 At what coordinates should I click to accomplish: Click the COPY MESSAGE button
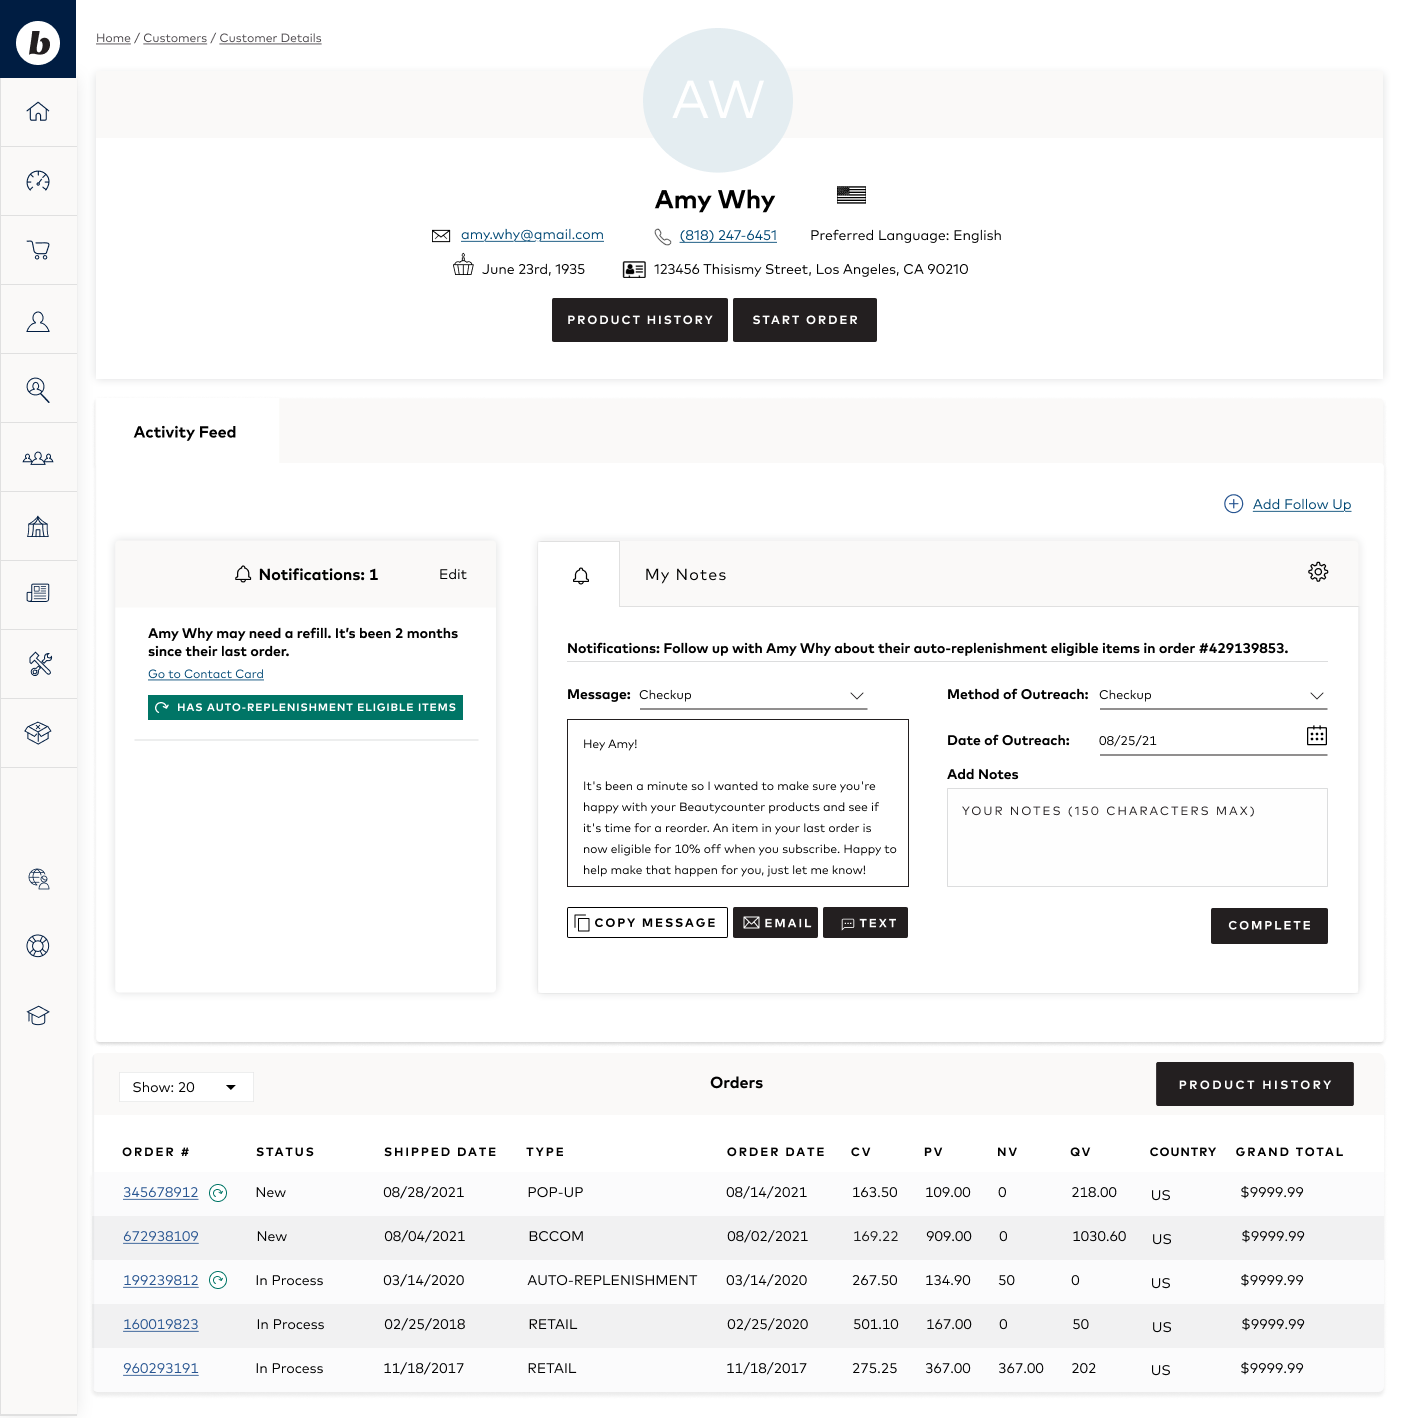(x=647, y=923)
